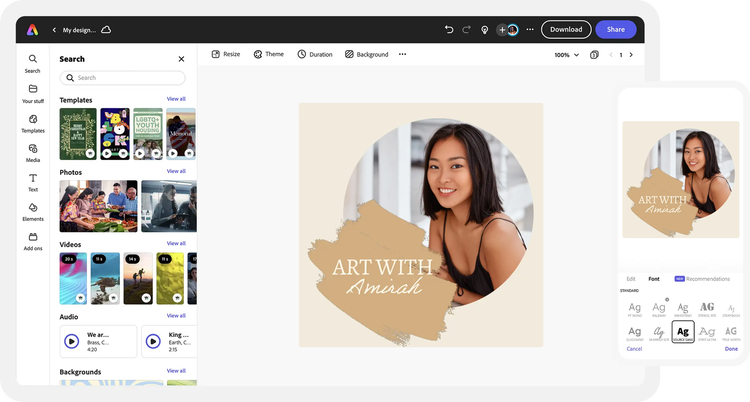Choose the Quicksand font
Image resolution: width=750 pixels, height=402 pixels.
tap(635, 333)
